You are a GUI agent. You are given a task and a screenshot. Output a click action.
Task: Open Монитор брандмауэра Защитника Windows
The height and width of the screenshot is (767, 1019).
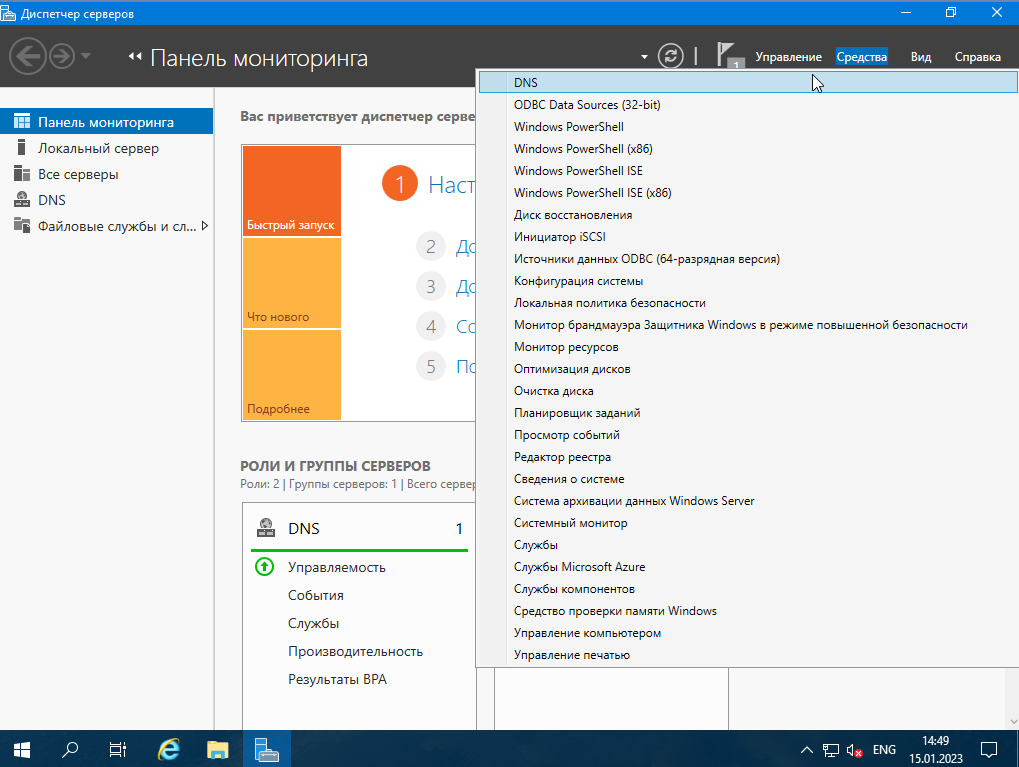coord(748,325)
